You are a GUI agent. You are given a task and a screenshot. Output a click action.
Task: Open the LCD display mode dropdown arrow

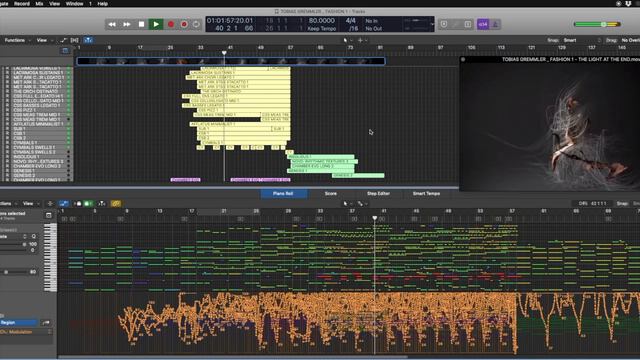coord(432,24)
